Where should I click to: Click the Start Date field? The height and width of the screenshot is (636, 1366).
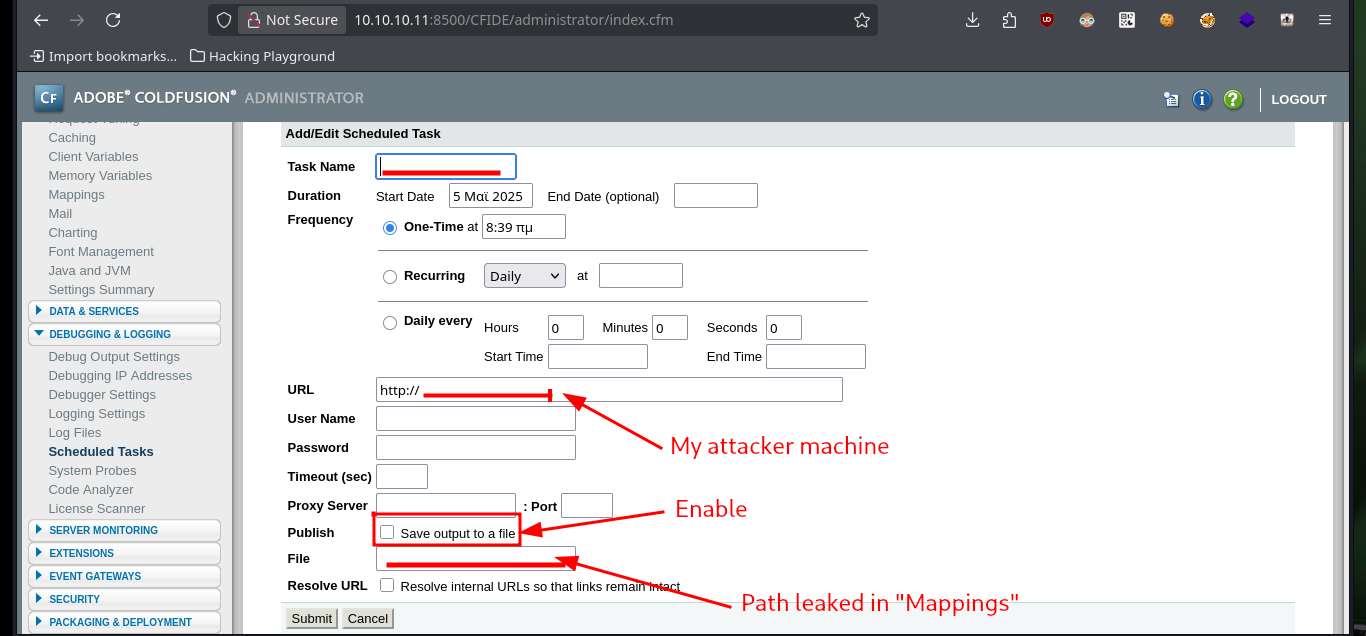coord(491,196)
